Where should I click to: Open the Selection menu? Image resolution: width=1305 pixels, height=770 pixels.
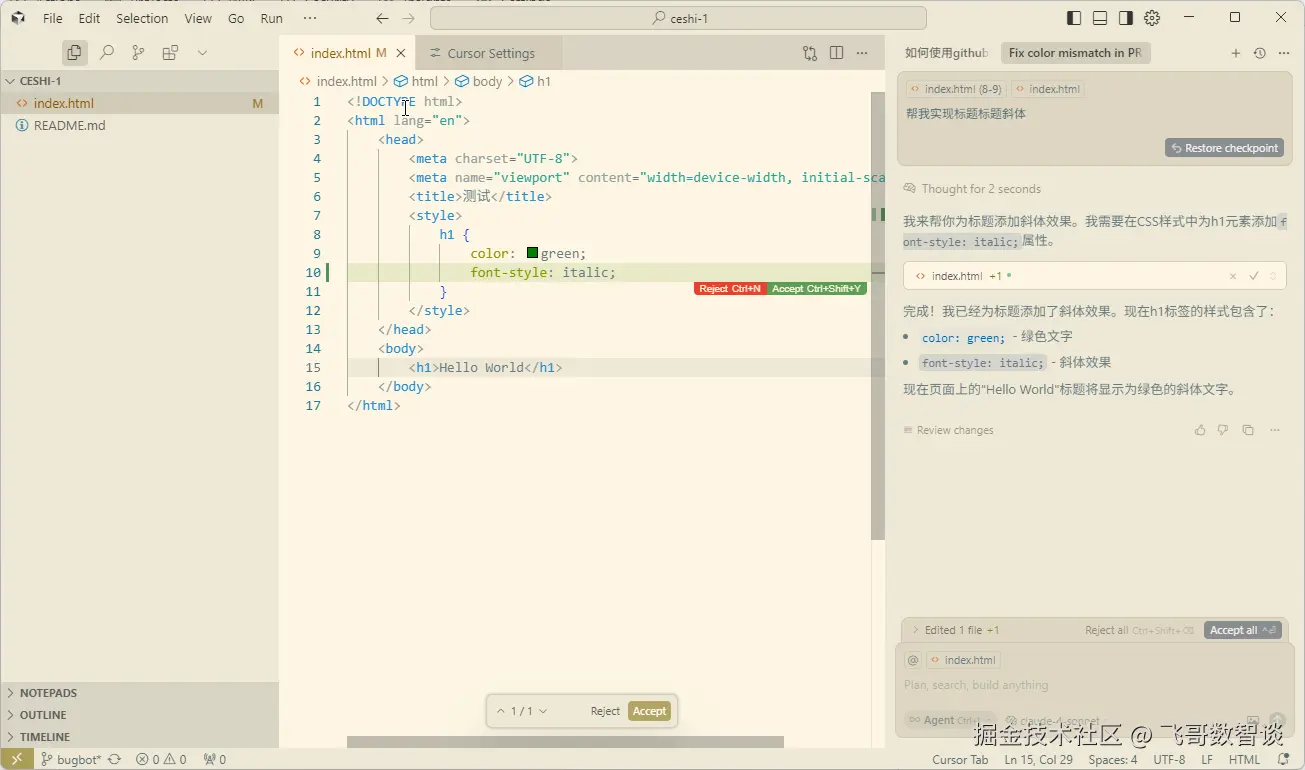click(142, 18)
